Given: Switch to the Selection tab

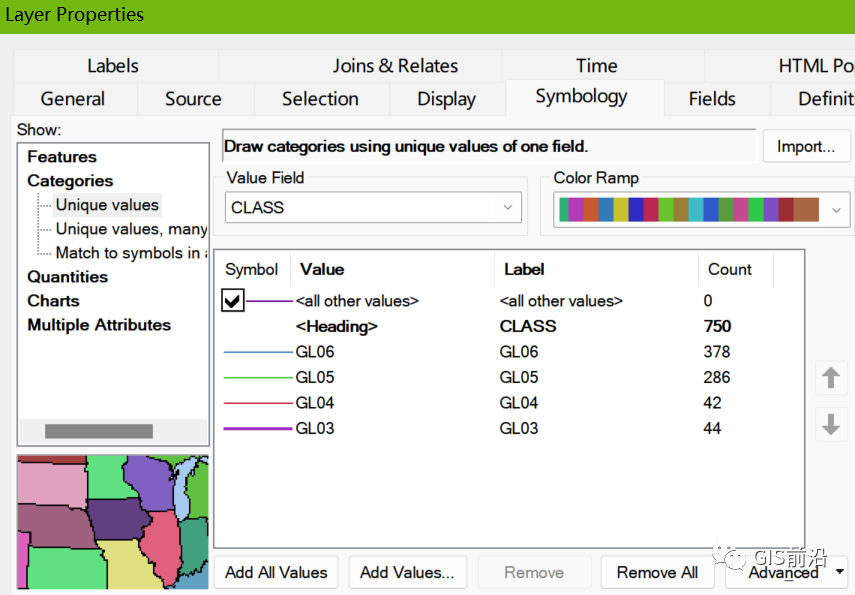Looking at the screenshot, I should 320,99.
